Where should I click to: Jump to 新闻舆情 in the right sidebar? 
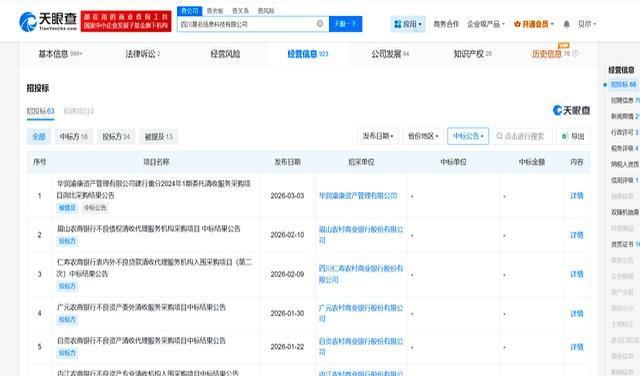pyautogui.click(x=625, y=116)
